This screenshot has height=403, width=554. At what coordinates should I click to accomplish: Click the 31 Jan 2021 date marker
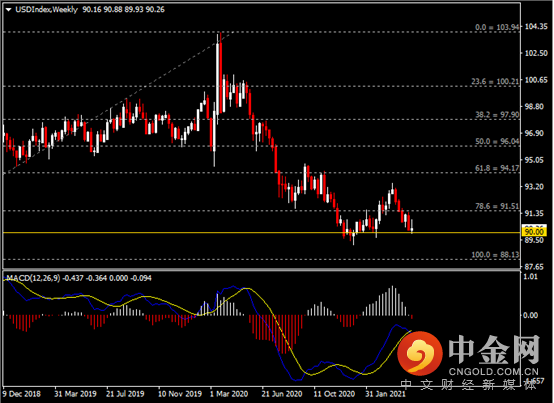click(x=385, y=393)
